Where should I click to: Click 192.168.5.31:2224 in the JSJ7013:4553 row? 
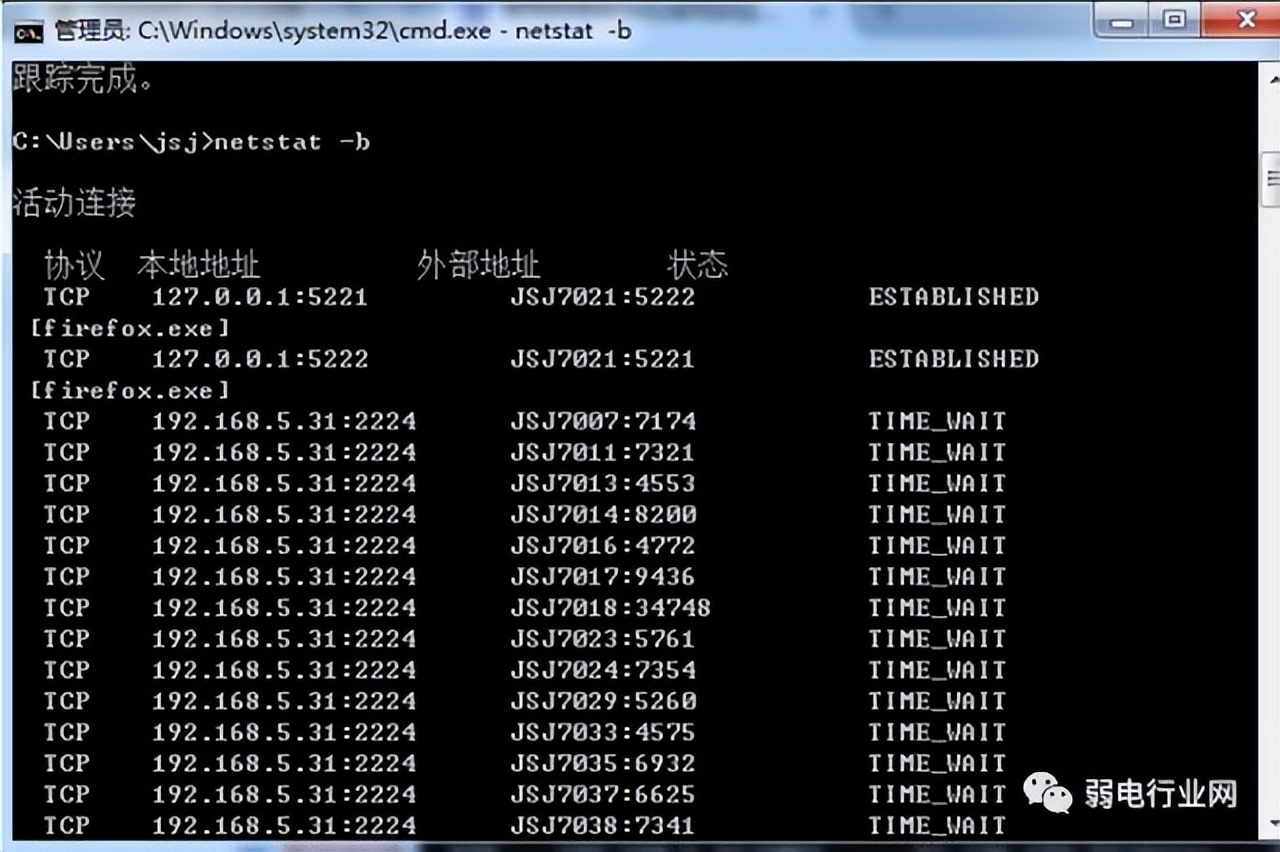[x=284, y=483]
